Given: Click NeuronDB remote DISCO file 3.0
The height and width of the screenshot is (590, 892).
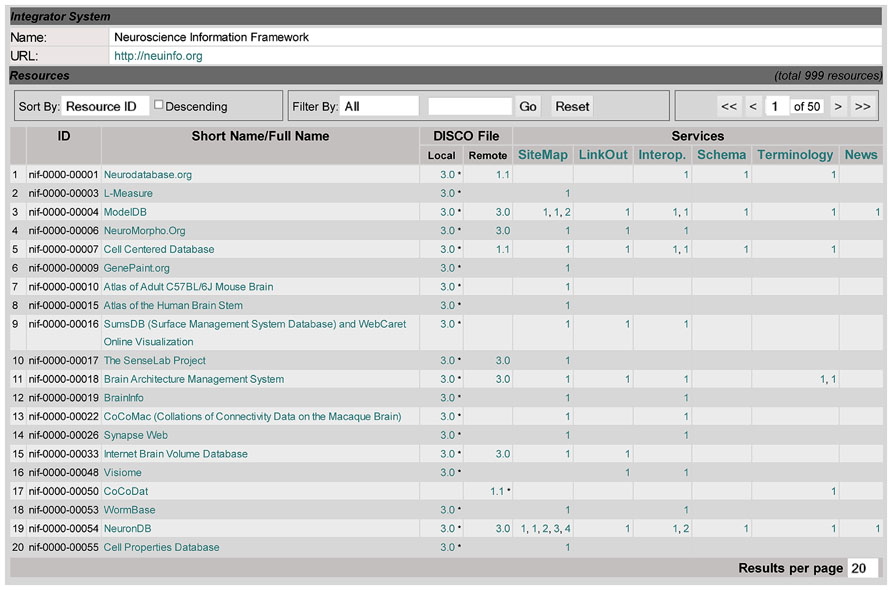Looking at the screenshot, I should pos(503,529).
